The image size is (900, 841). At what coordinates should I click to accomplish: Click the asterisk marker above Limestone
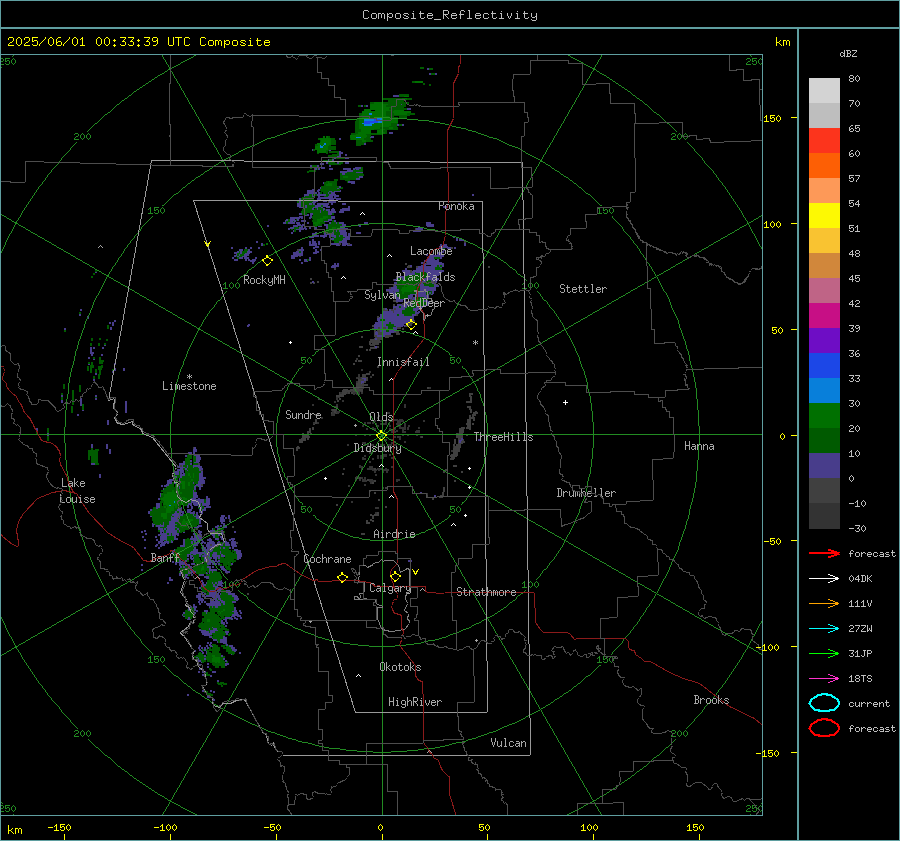coord(189,377)
